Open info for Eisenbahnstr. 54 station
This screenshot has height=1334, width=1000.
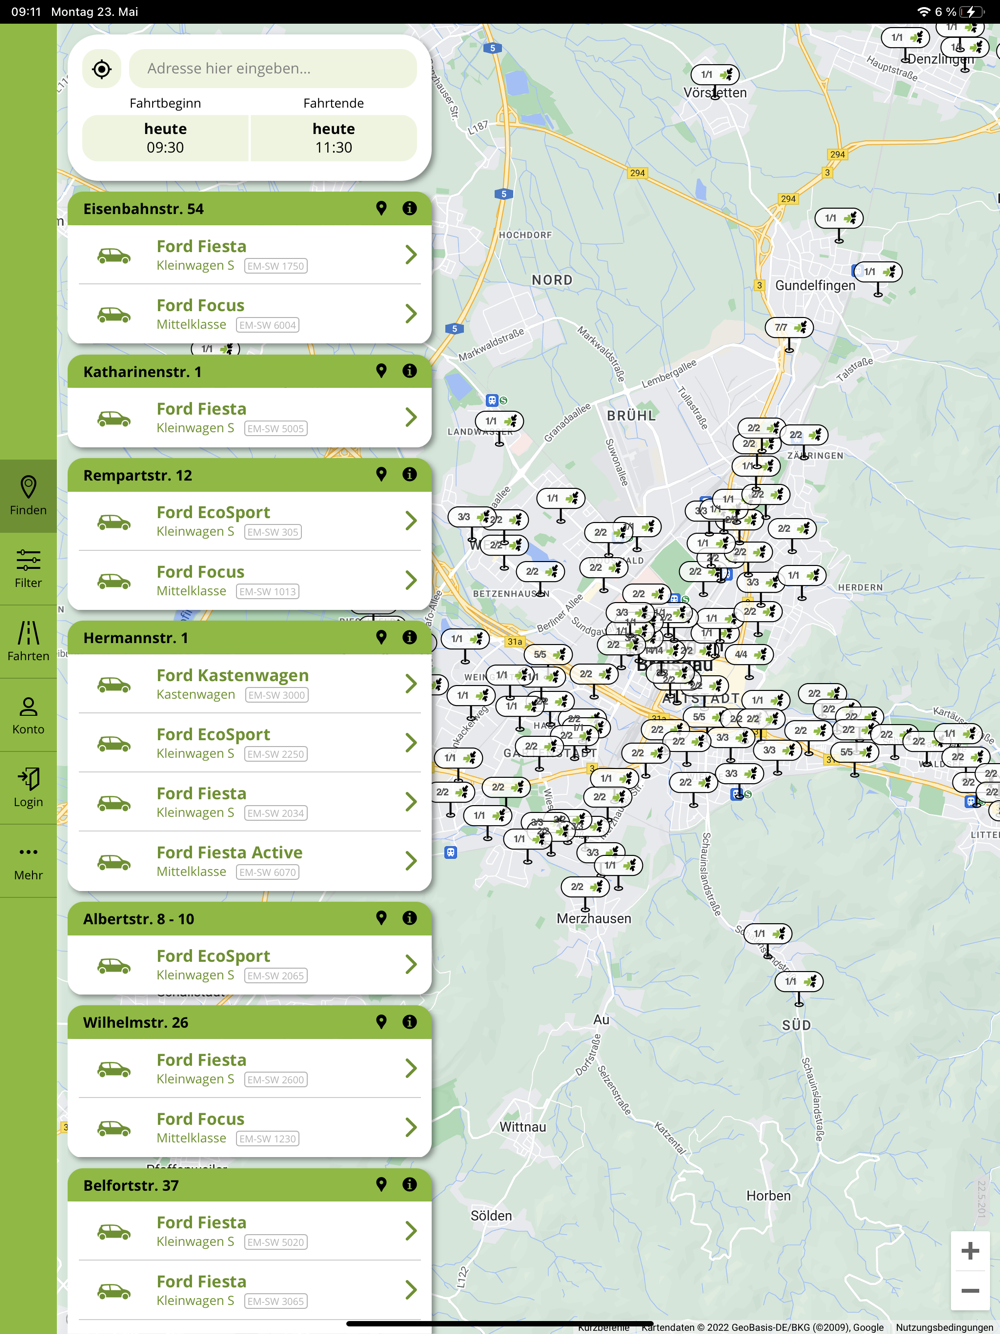click(x=409, y=208)
